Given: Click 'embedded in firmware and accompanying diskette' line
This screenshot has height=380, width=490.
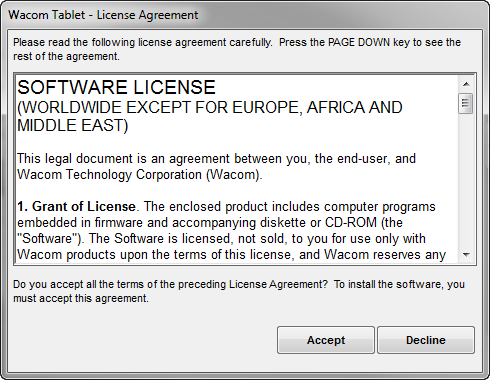Looking at the screenshot, I should pos(210,223).
